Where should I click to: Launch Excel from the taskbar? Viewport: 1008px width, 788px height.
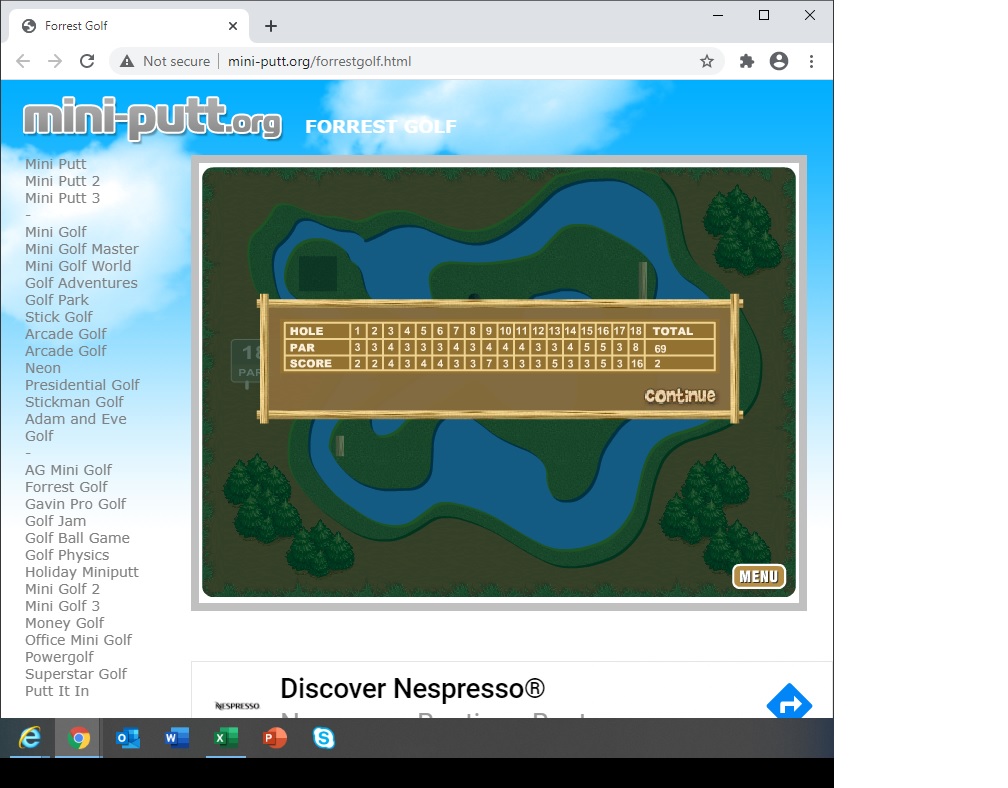tap(226, 738)
